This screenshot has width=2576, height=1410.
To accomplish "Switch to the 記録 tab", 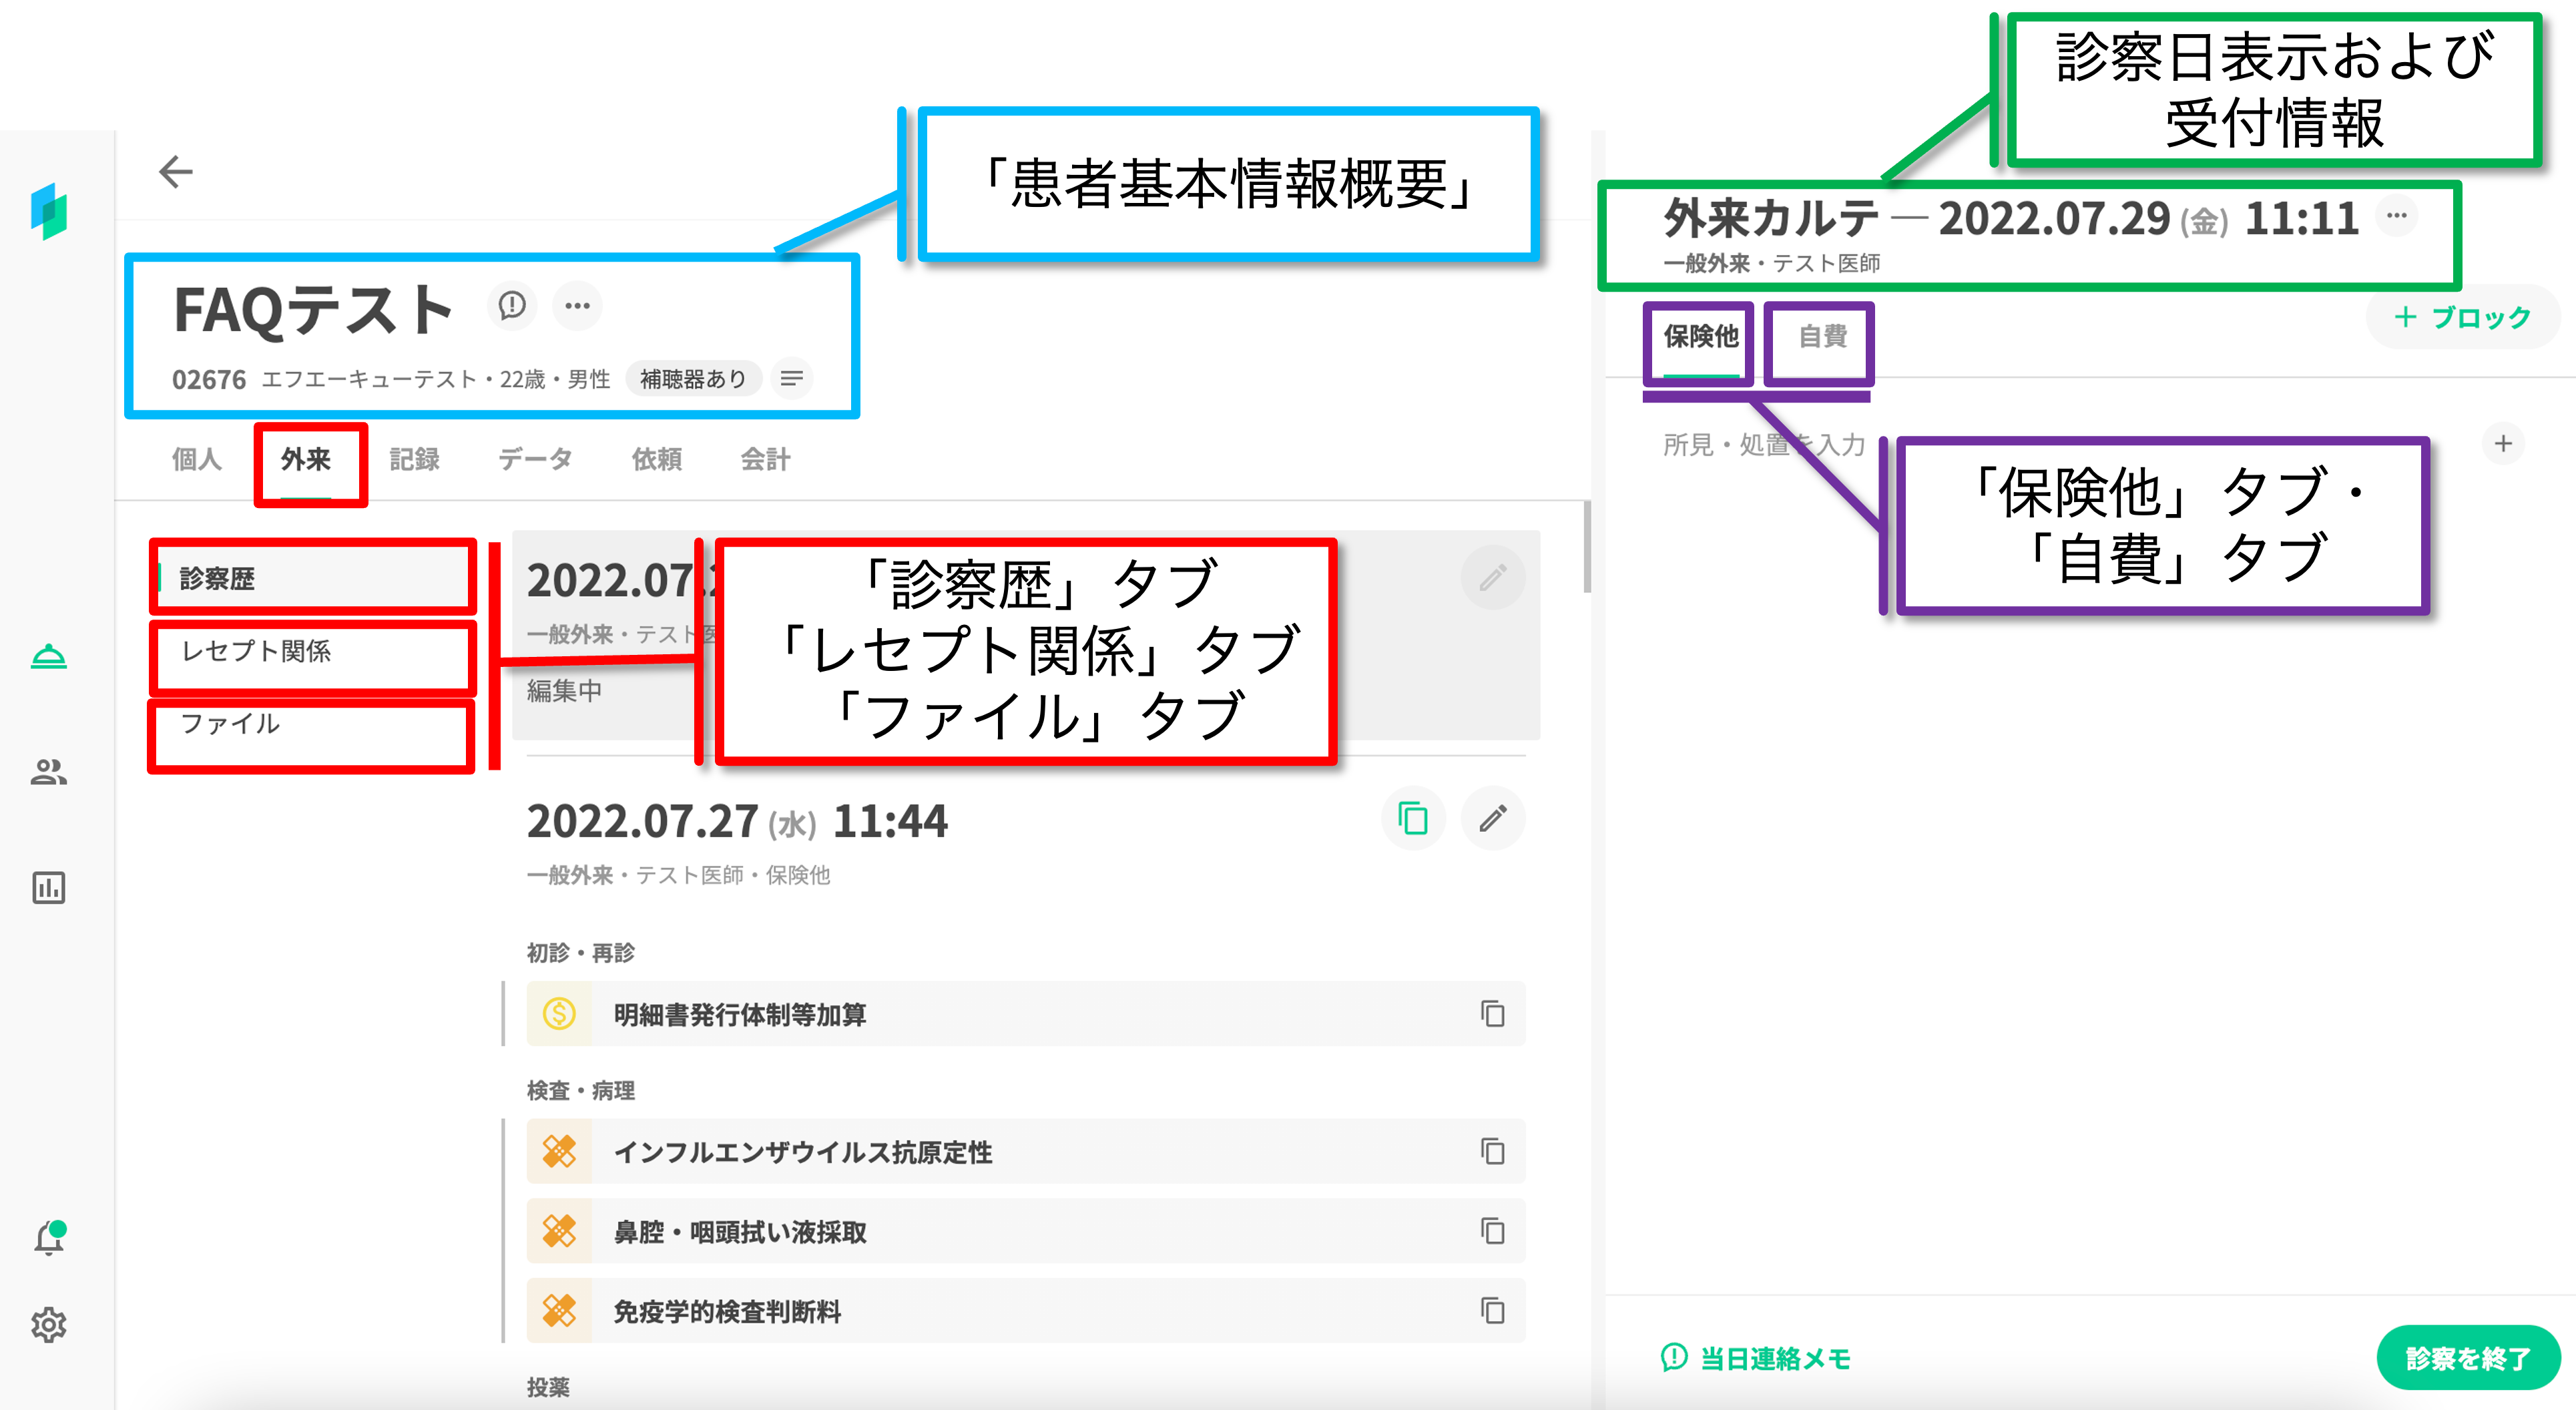I will coord(414,459).
